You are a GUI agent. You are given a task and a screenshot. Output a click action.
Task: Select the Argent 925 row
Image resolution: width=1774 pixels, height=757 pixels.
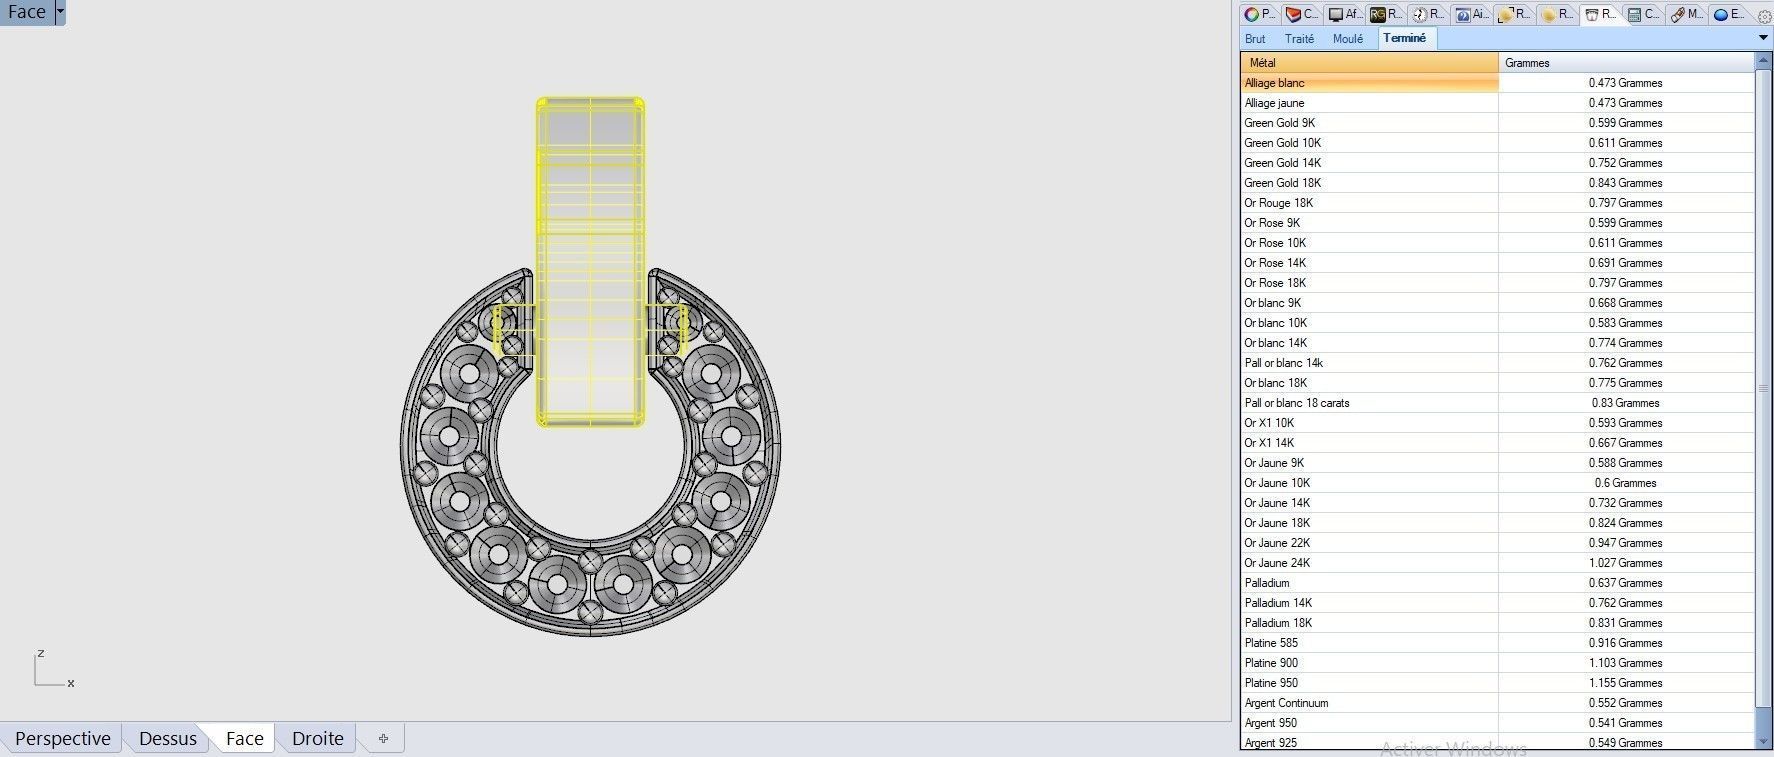[1497, 742]
